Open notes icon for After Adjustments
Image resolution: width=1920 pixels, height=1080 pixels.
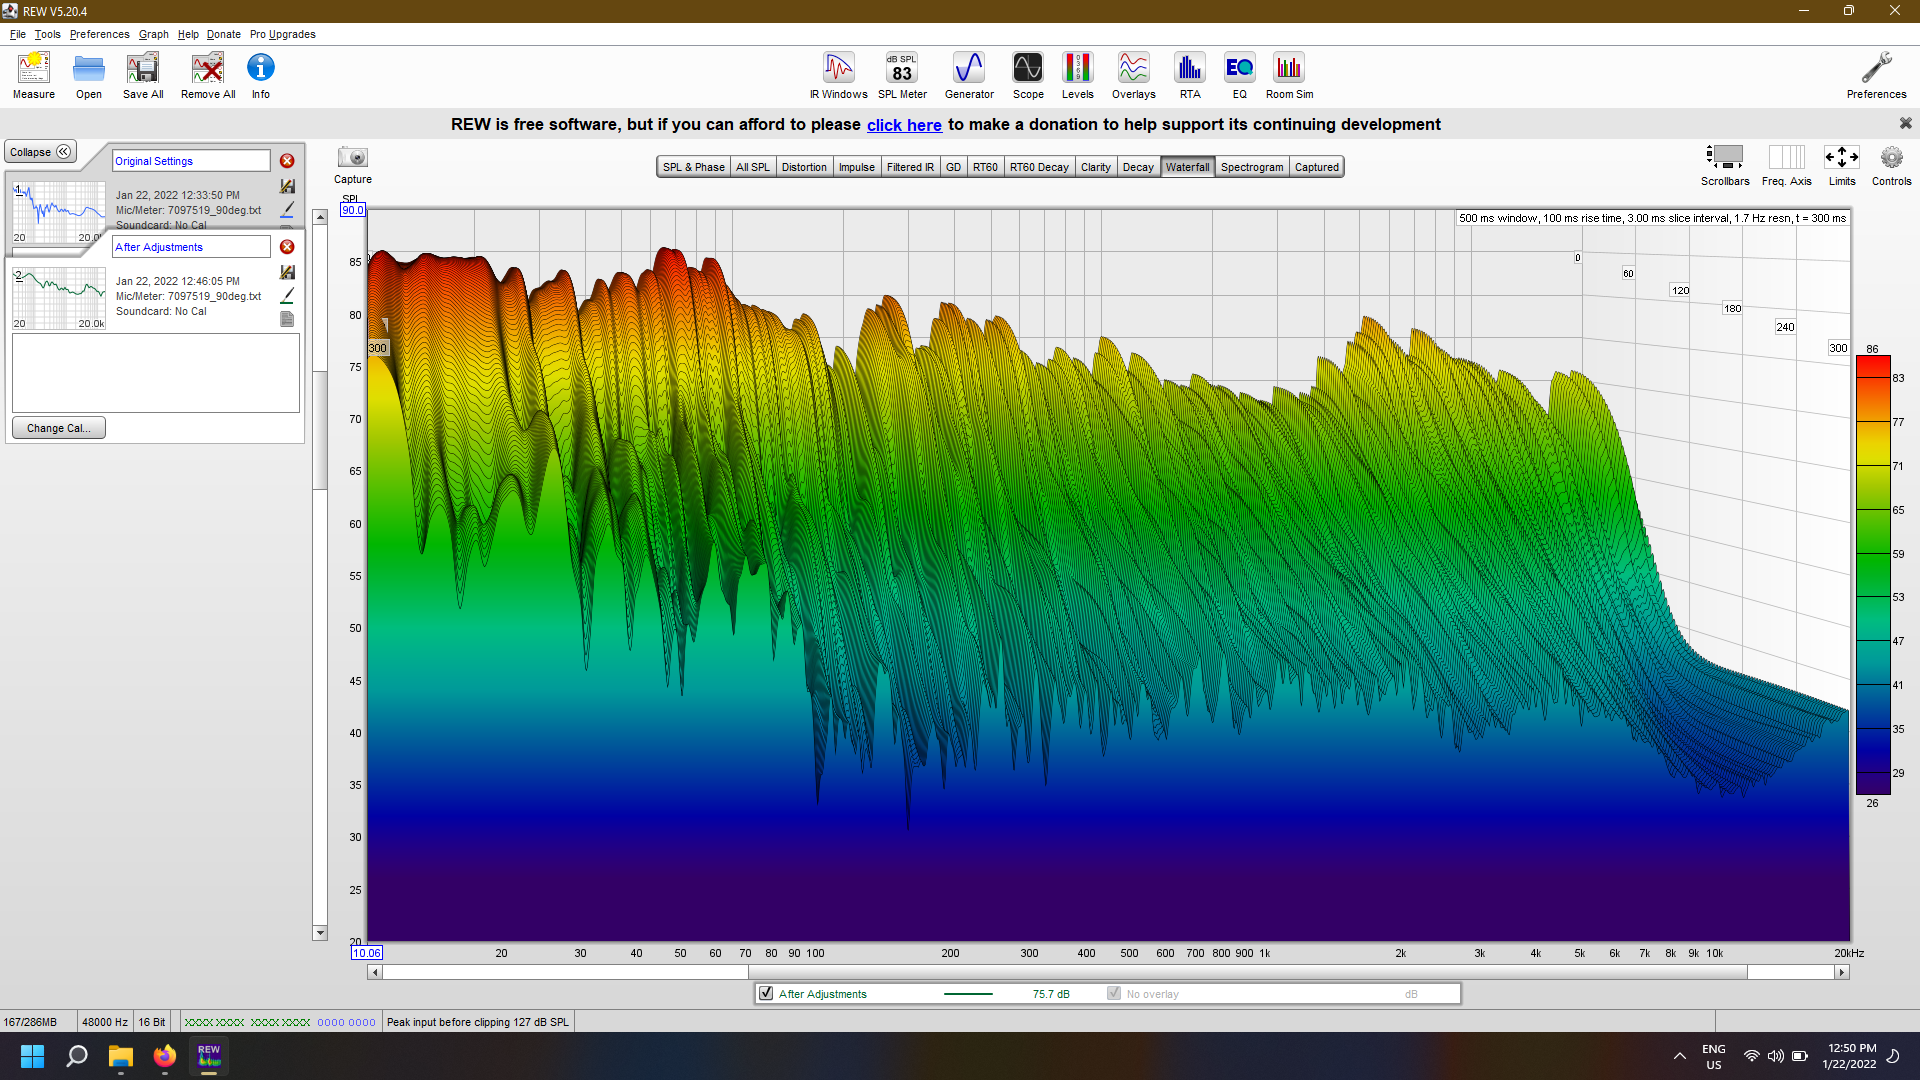pyautogui.click(x=287, y=319)
